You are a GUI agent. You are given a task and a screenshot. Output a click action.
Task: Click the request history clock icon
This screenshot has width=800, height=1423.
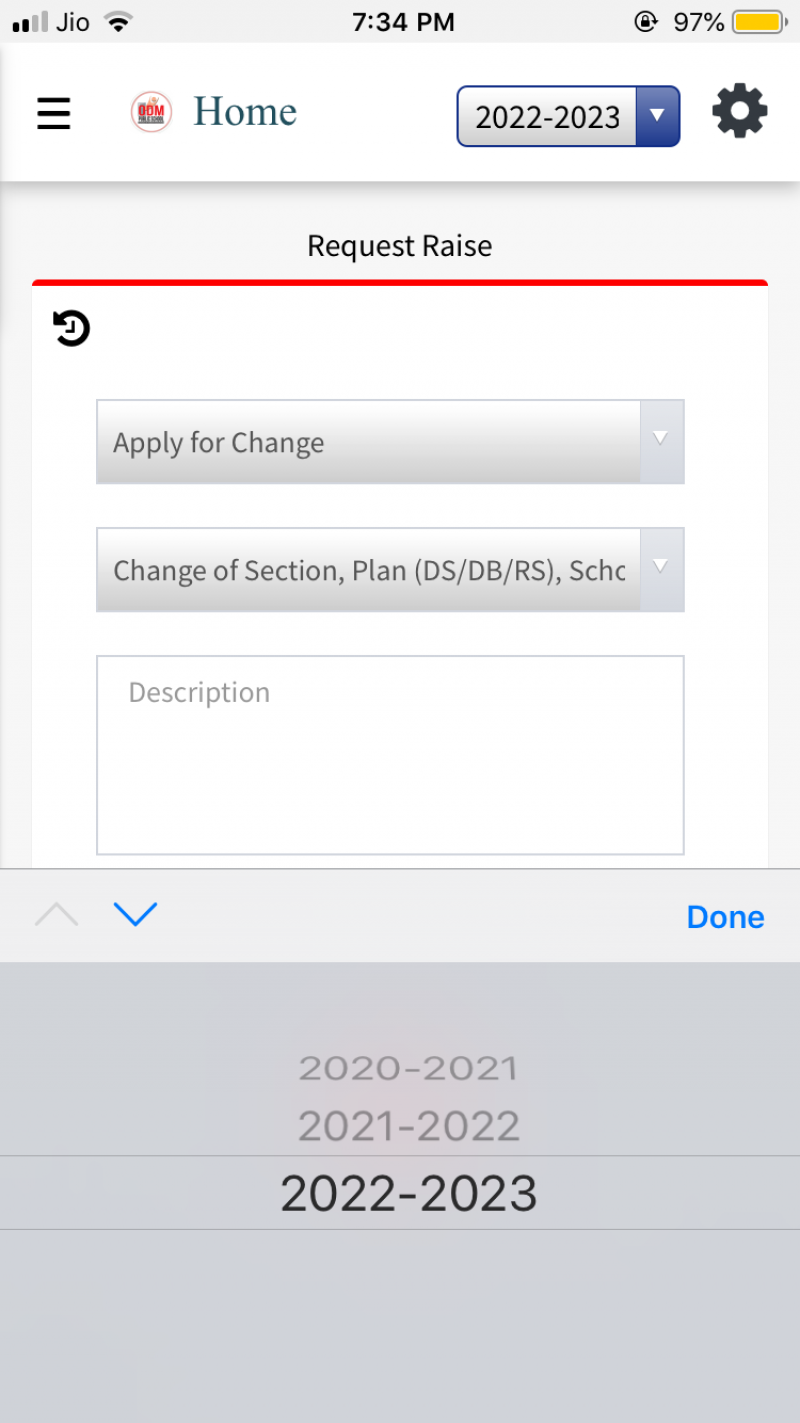pos(72,328)
